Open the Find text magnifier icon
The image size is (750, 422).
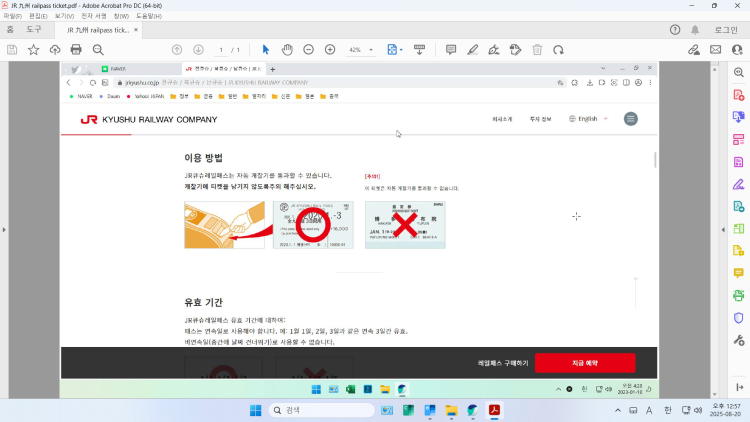pos(98,50)
